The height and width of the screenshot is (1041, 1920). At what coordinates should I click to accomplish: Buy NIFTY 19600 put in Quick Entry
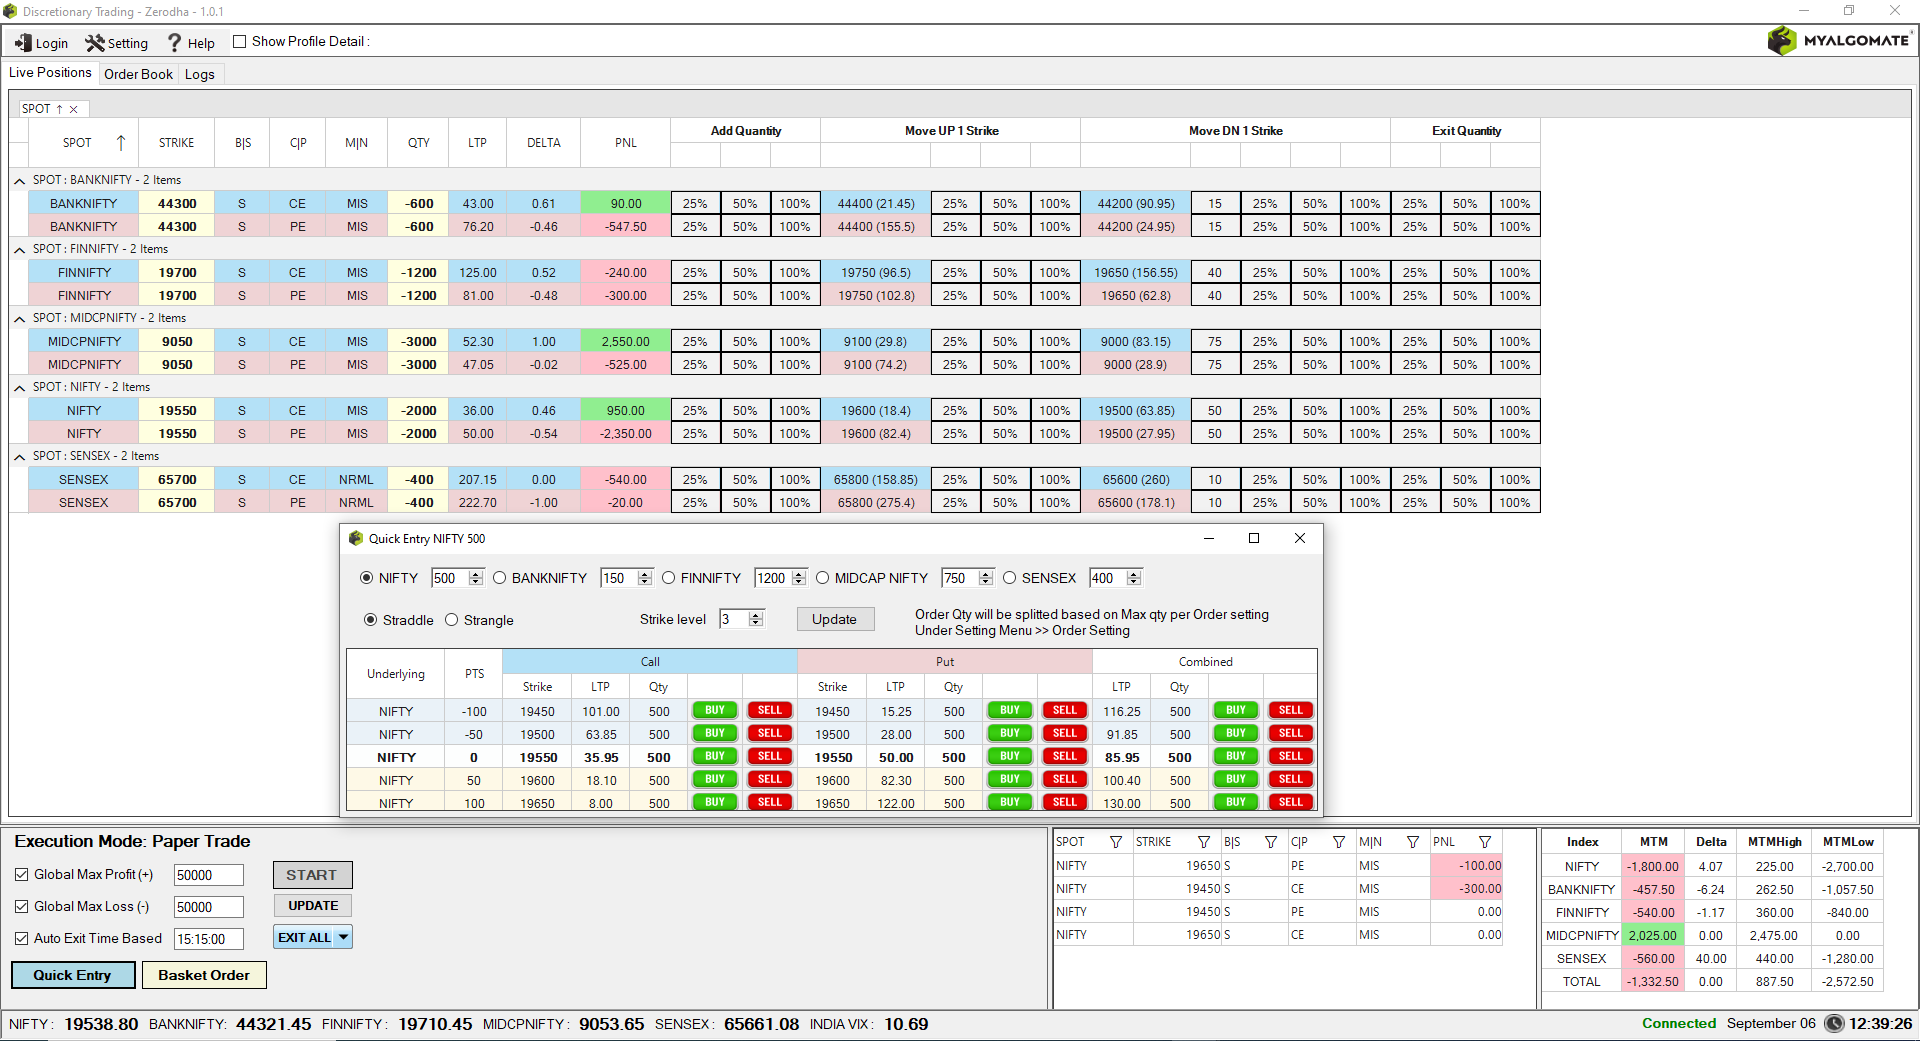pos(1010,780)
